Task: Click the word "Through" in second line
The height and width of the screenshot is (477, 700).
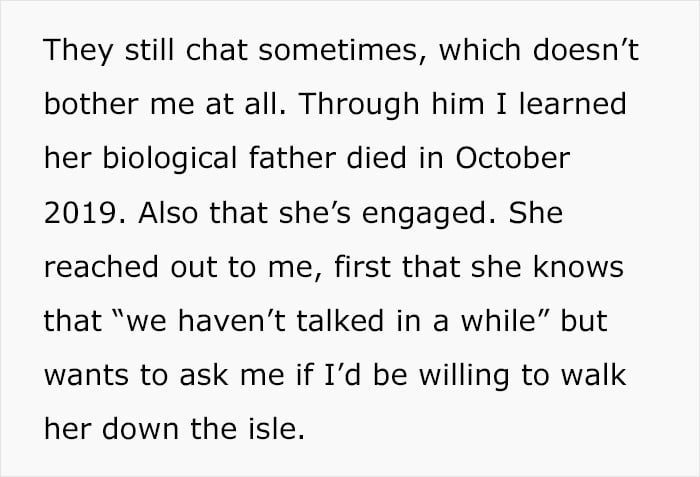Action: click(359, 105)
